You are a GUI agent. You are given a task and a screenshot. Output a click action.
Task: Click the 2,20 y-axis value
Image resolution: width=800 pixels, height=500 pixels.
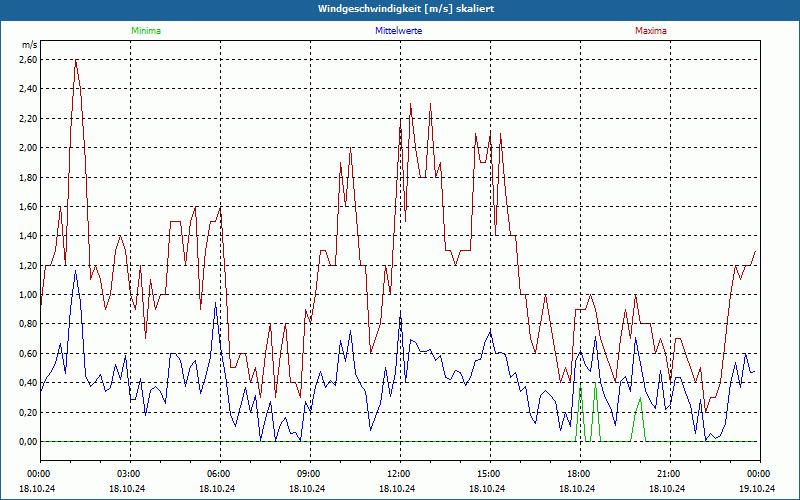(29, 118)
